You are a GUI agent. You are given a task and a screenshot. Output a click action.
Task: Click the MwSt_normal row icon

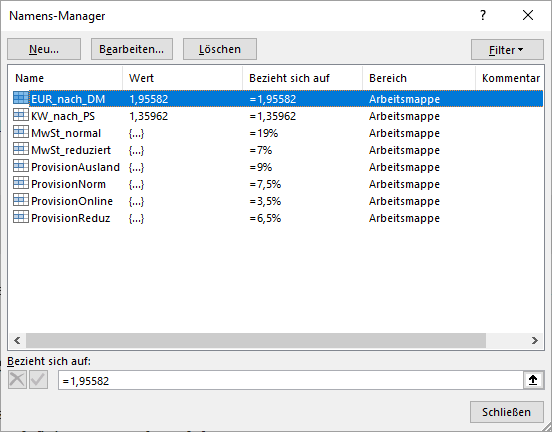pyautogui.click(x=21, y=132)
